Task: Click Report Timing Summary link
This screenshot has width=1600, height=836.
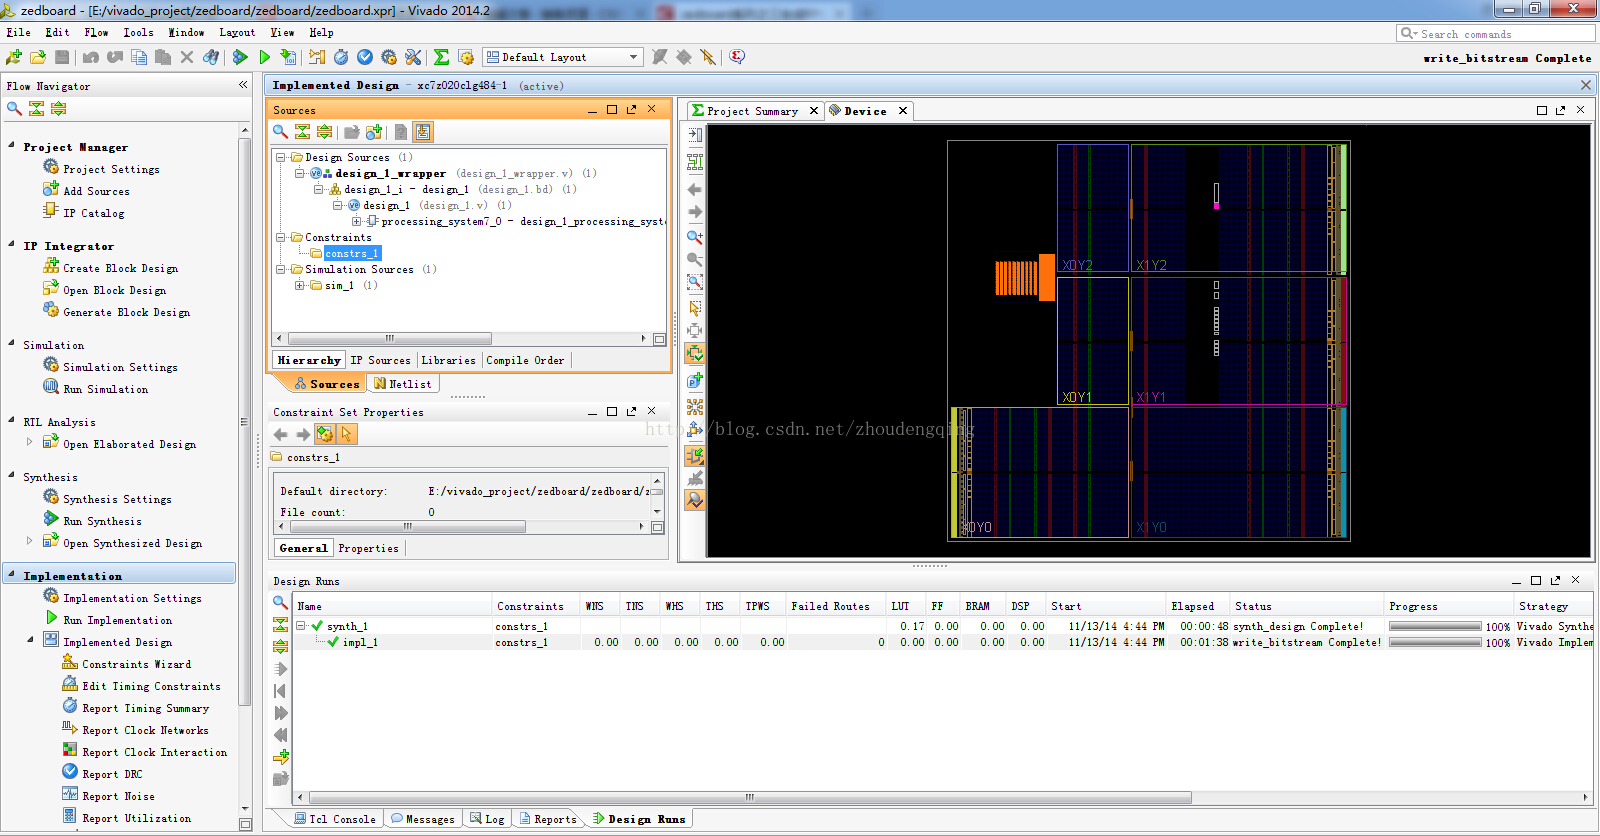Action: (145, 708)
